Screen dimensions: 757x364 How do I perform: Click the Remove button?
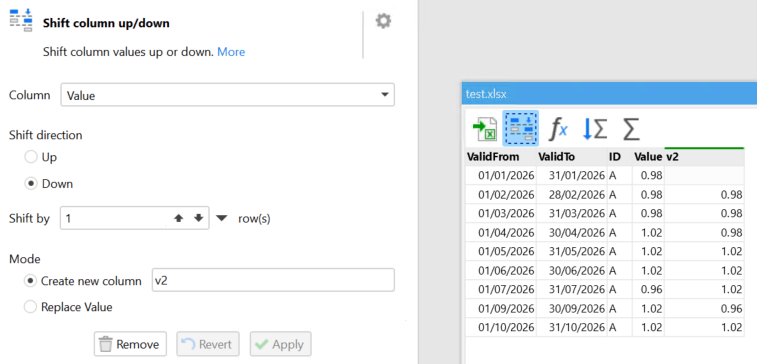(130, 344)
